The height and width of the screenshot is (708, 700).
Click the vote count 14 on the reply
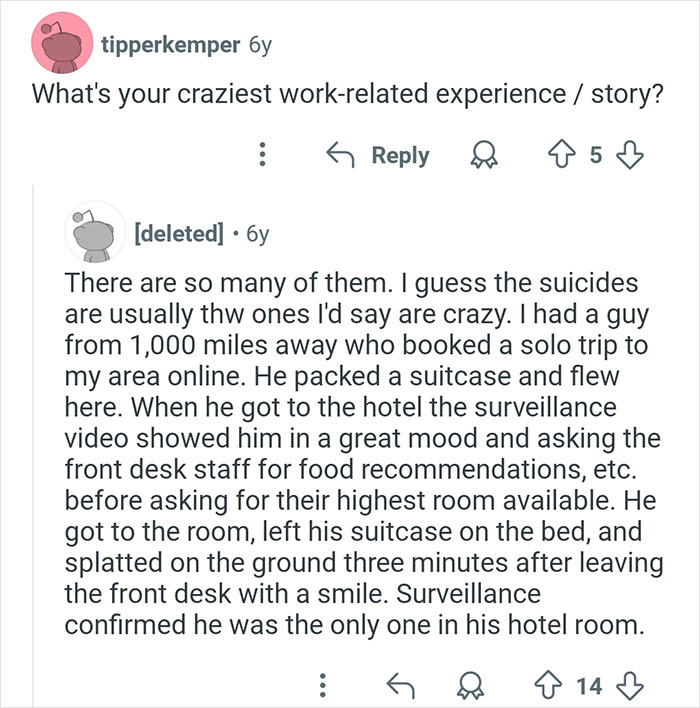tap(589, 685)
